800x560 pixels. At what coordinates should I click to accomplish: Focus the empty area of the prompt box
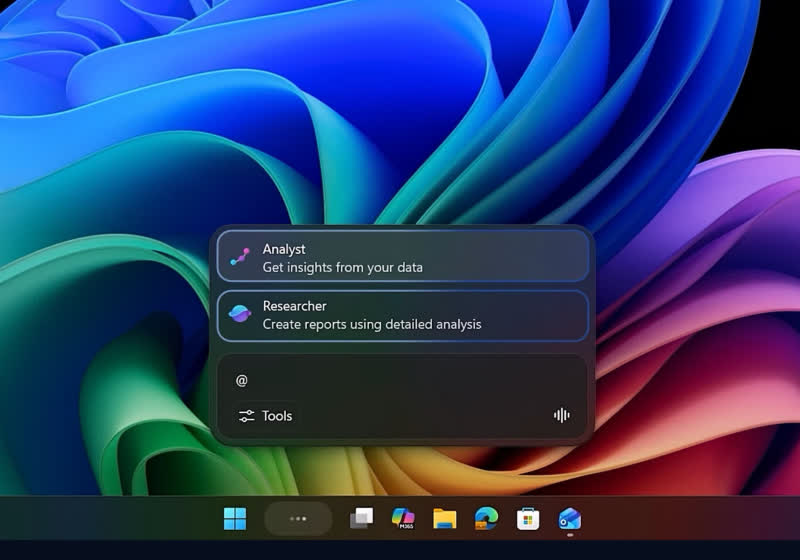tap(420, 381)
